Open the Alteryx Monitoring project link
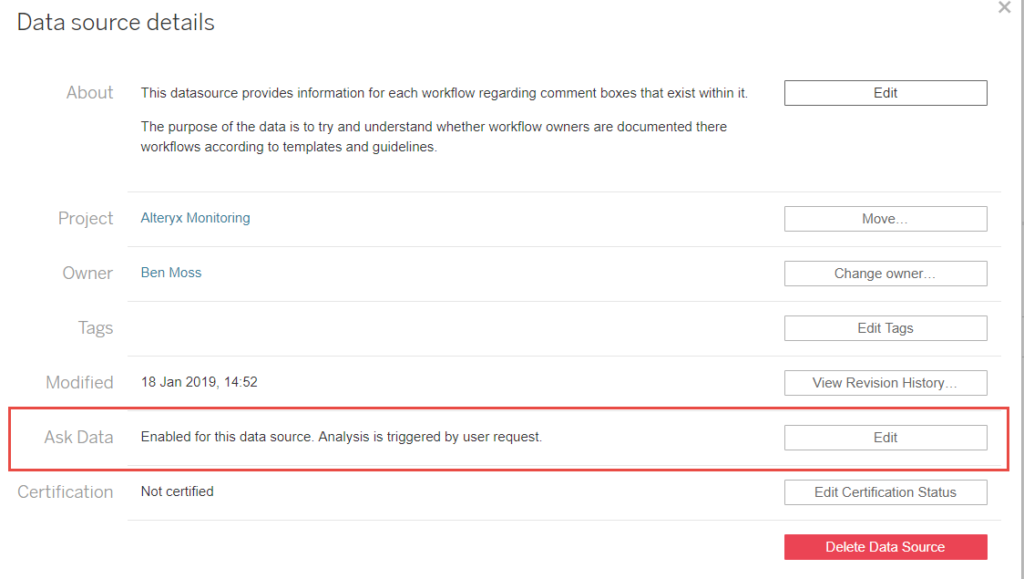Viewport: 1024px width, 579px height. click(x=195, y=218)
